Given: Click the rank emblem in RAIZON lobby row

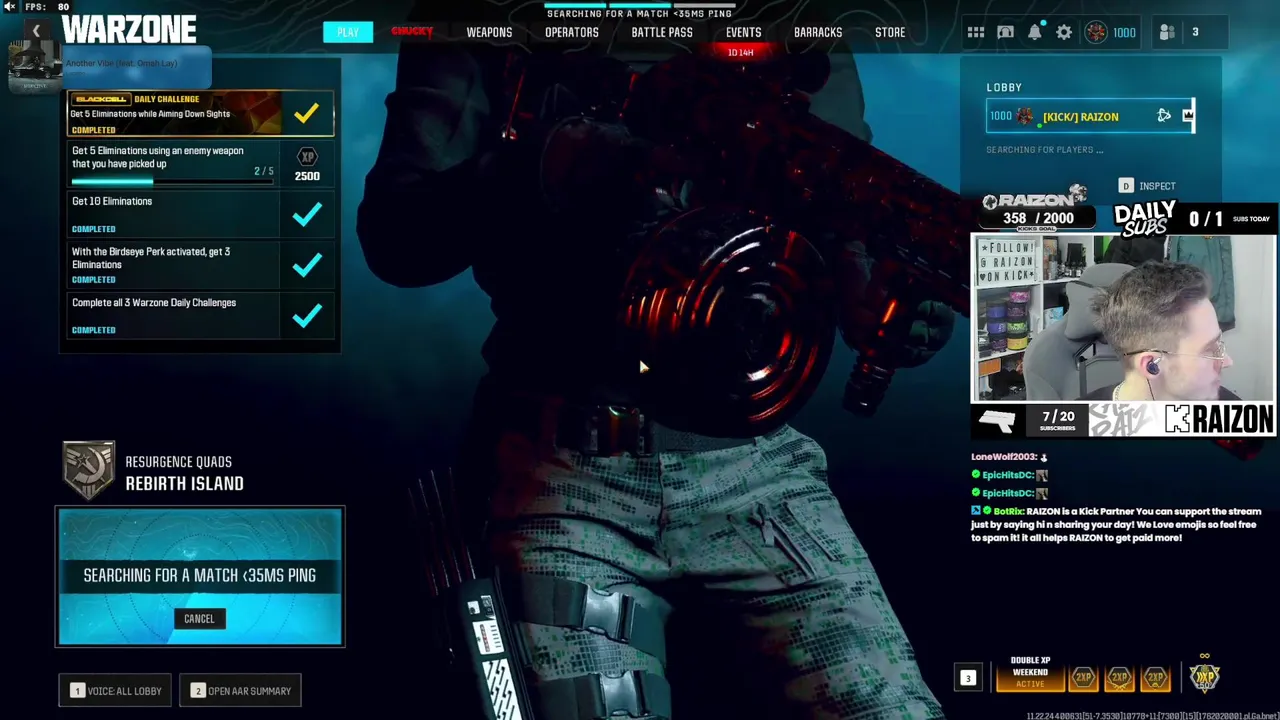Looking at the screenshot, I should [1026, 116].
